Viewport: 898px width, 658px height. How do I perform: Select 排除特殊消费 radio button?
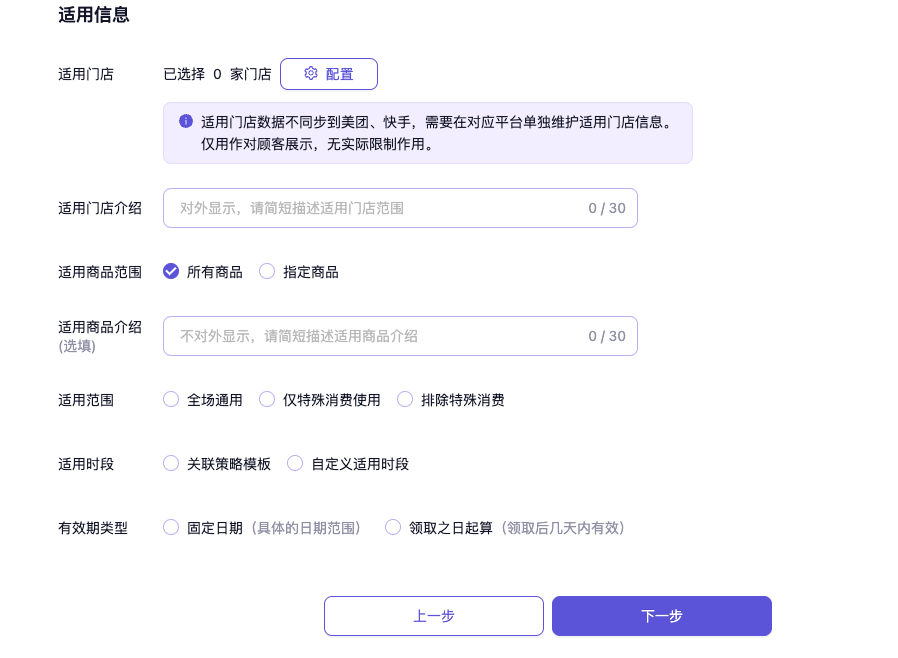click(405, 399)
